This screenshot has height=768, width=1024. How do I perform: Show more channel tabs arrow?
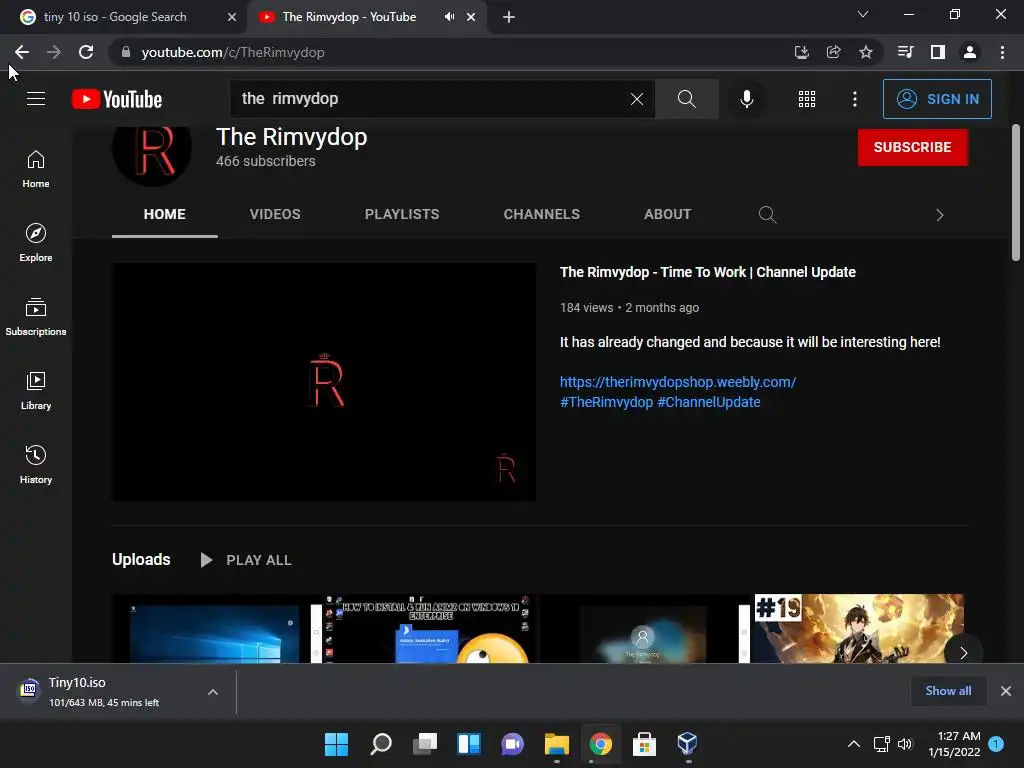[940, 215]
